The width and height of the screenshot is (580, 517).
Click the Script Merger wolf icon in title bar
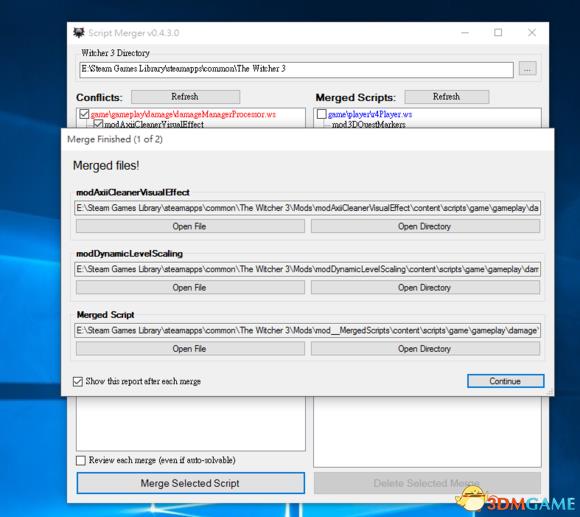(x=78, y=33)
